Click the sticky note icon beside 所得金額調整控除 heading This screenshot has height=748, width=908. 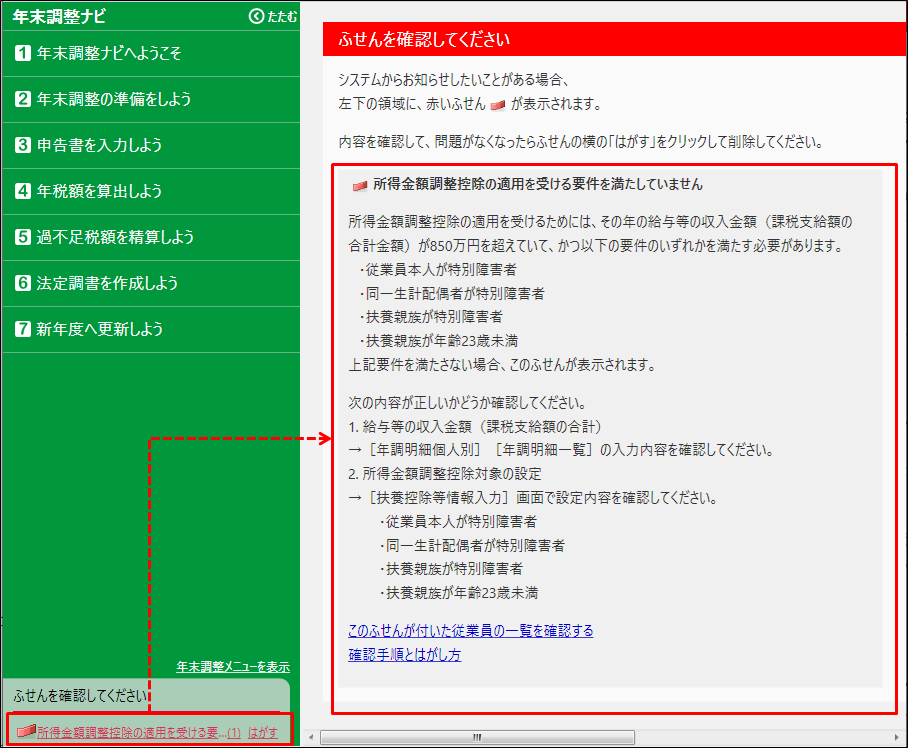pyautogui.click(x=360, y=186)
